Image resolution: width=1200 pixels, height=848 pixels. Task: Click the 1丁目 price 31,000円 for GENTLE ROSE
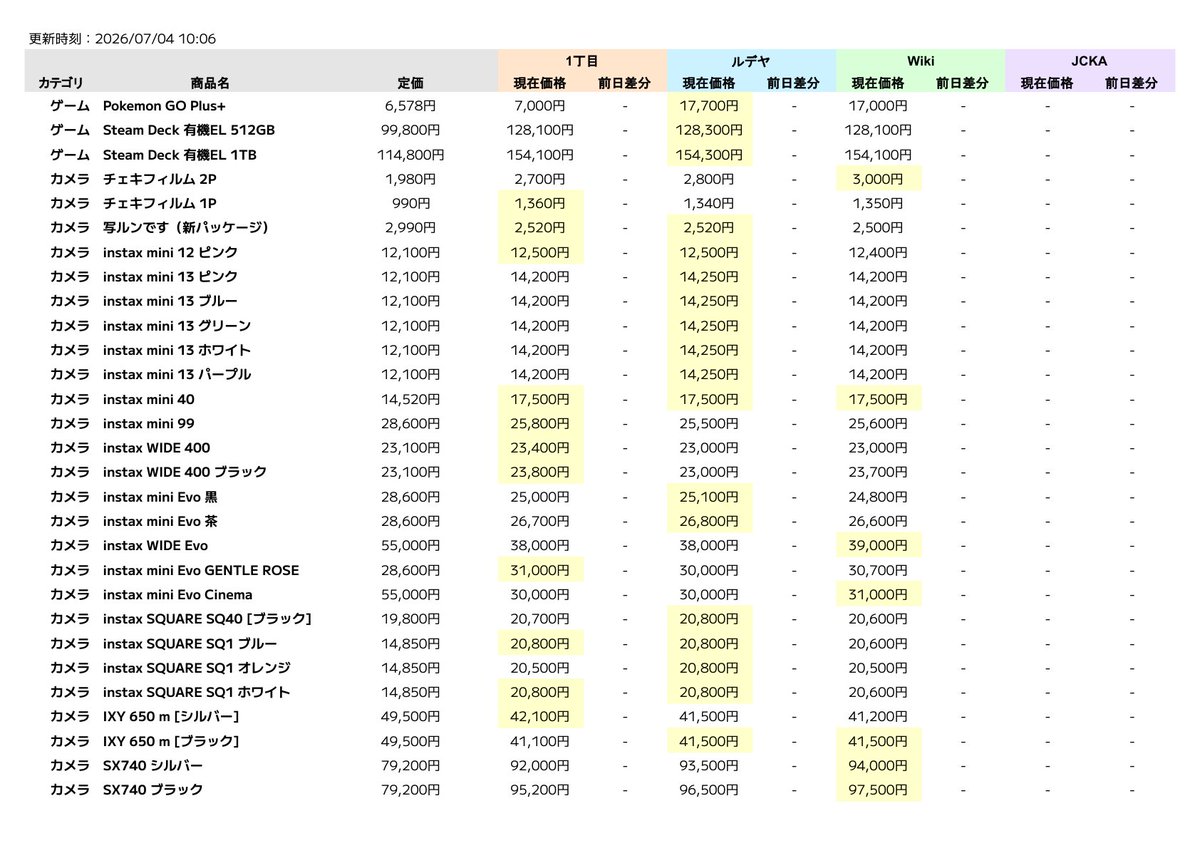(x=540, y=570)
